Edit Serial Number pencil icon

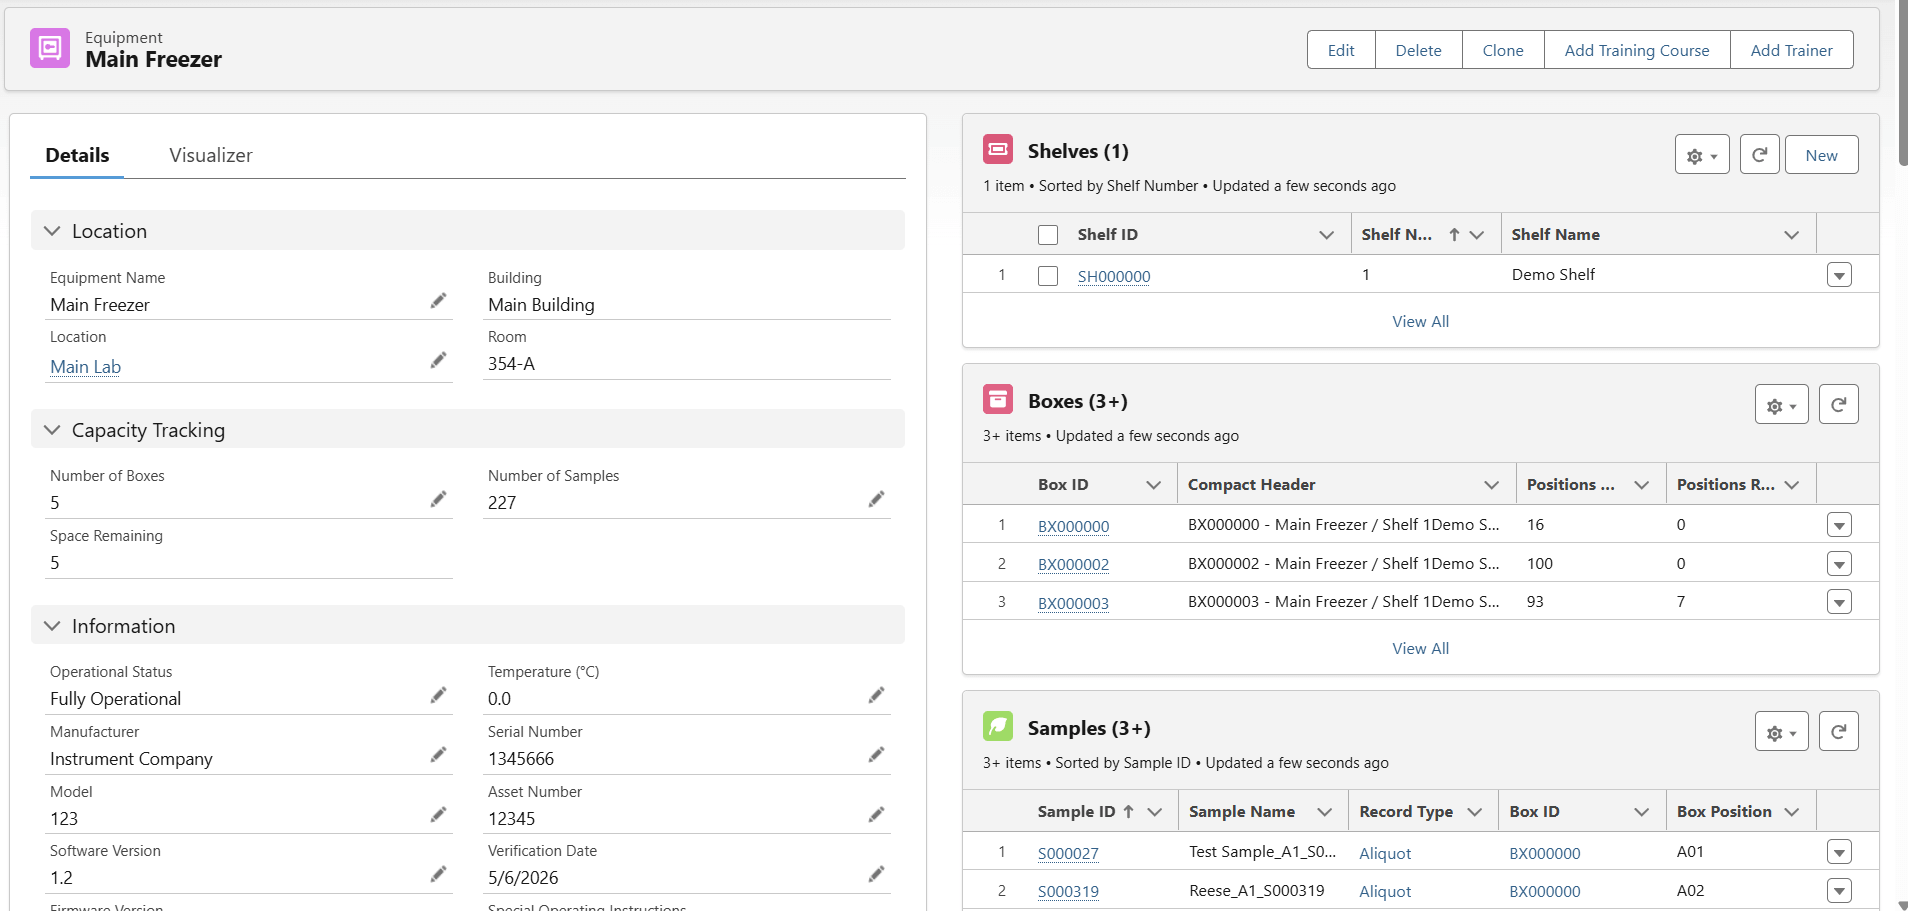click(x=876, y=755)
